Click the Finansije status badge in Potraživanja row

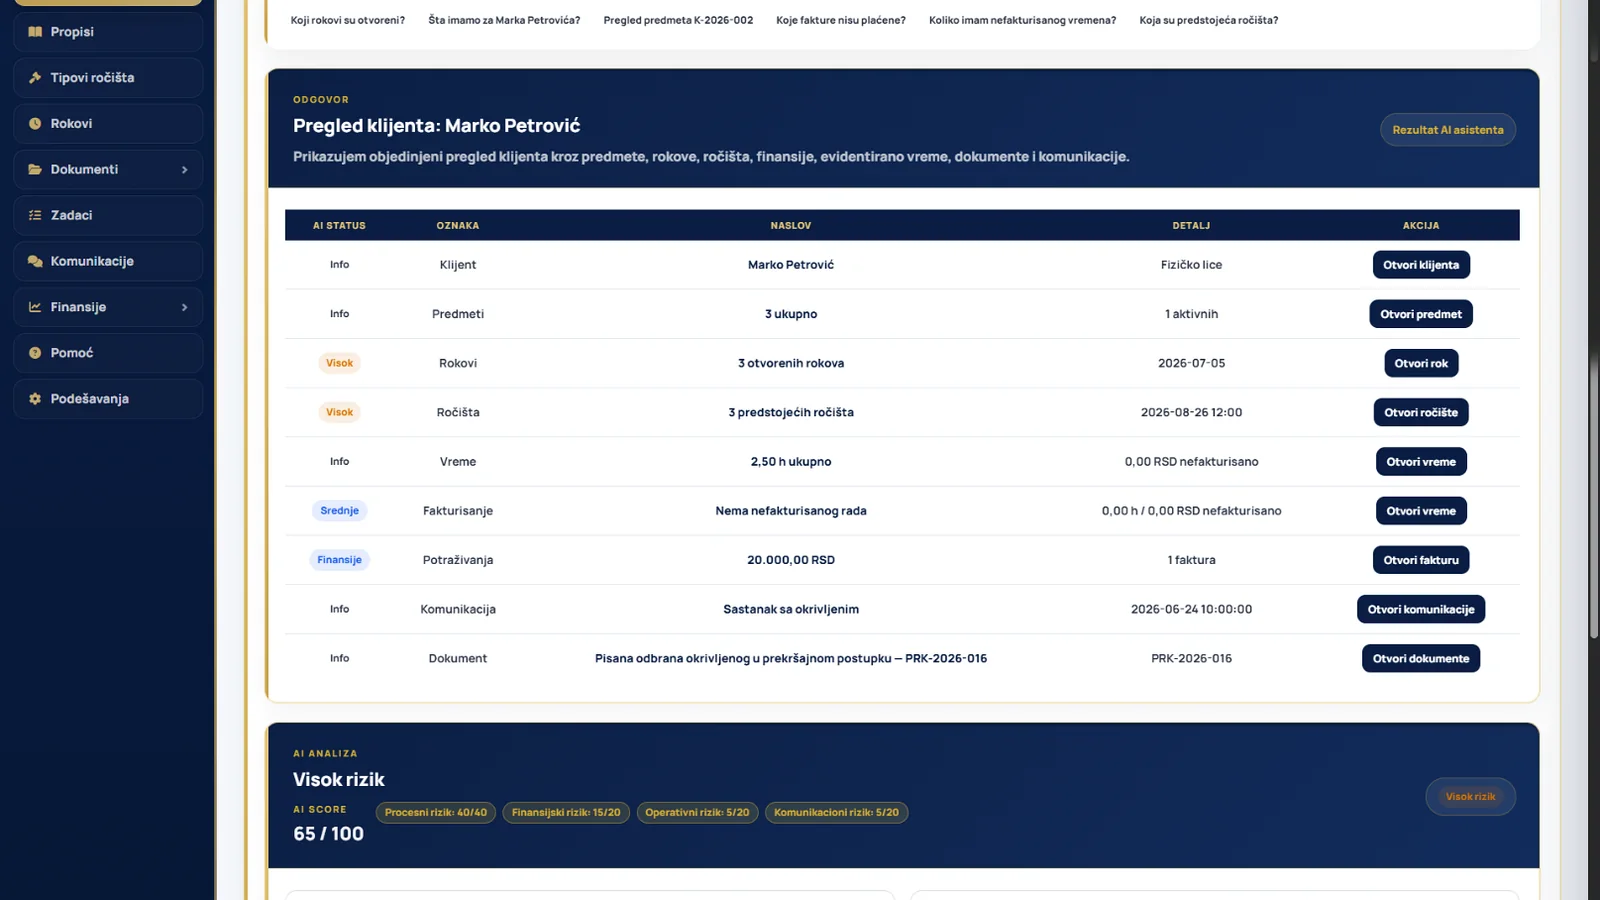click(x=339, y=560)
